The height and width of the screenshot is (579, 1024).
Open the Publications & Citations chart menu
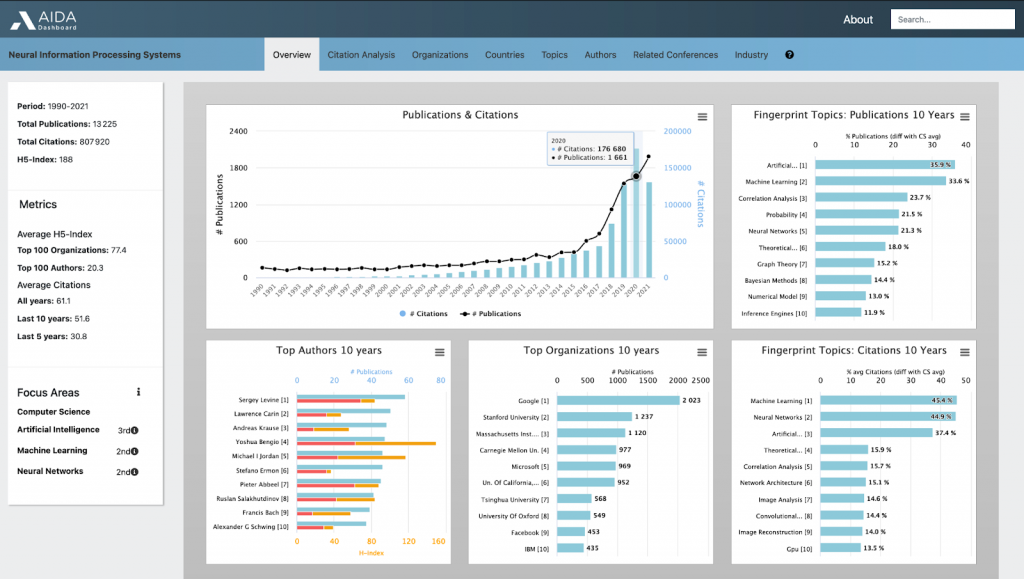tap(702, 117)
